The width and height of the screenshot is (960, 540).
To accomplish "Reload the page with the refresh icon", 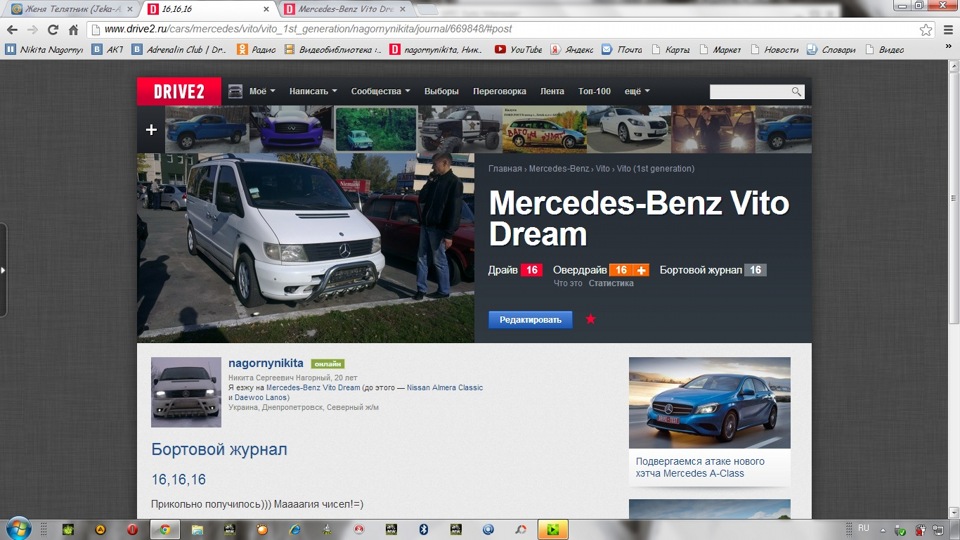I will [53, 29].
